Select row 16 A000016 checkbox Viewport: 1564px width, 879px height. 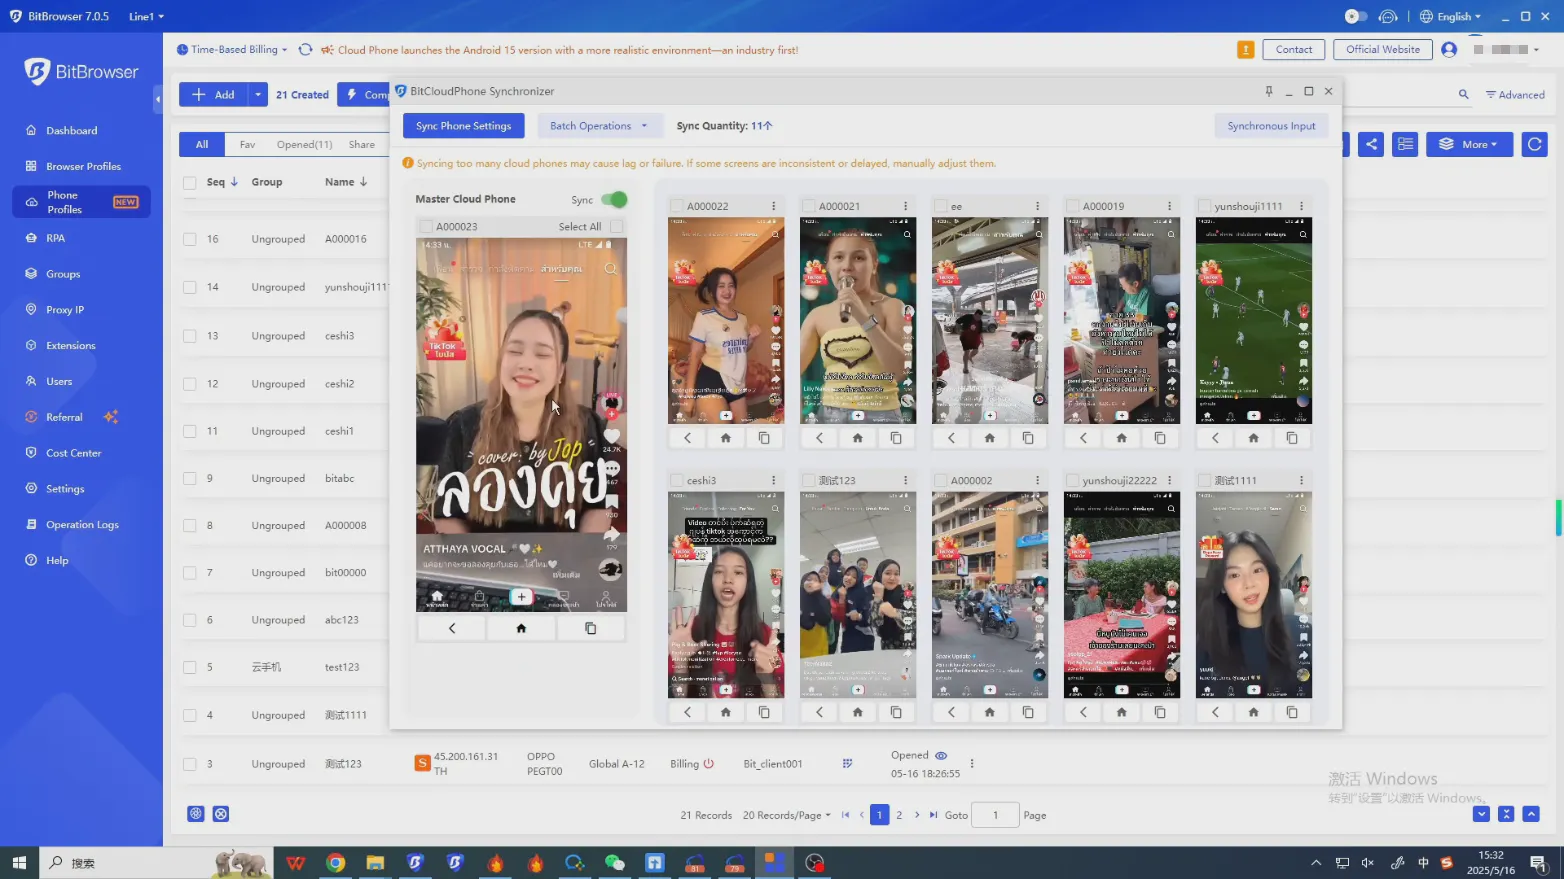click(x=189, y=240)
